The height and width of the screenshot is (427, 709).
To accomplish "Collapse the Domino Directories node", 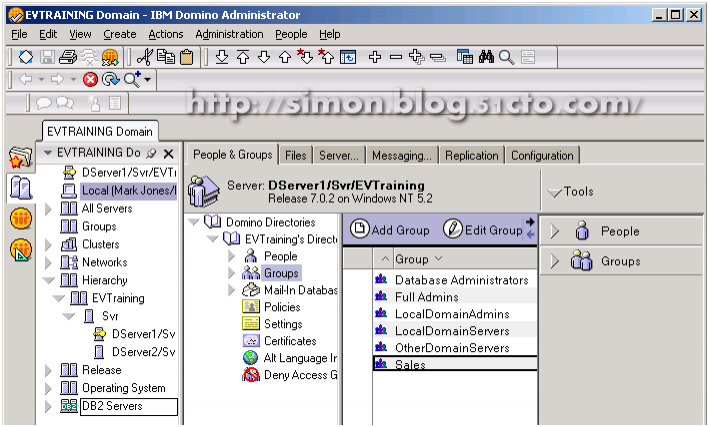I will tap(194, 222).
